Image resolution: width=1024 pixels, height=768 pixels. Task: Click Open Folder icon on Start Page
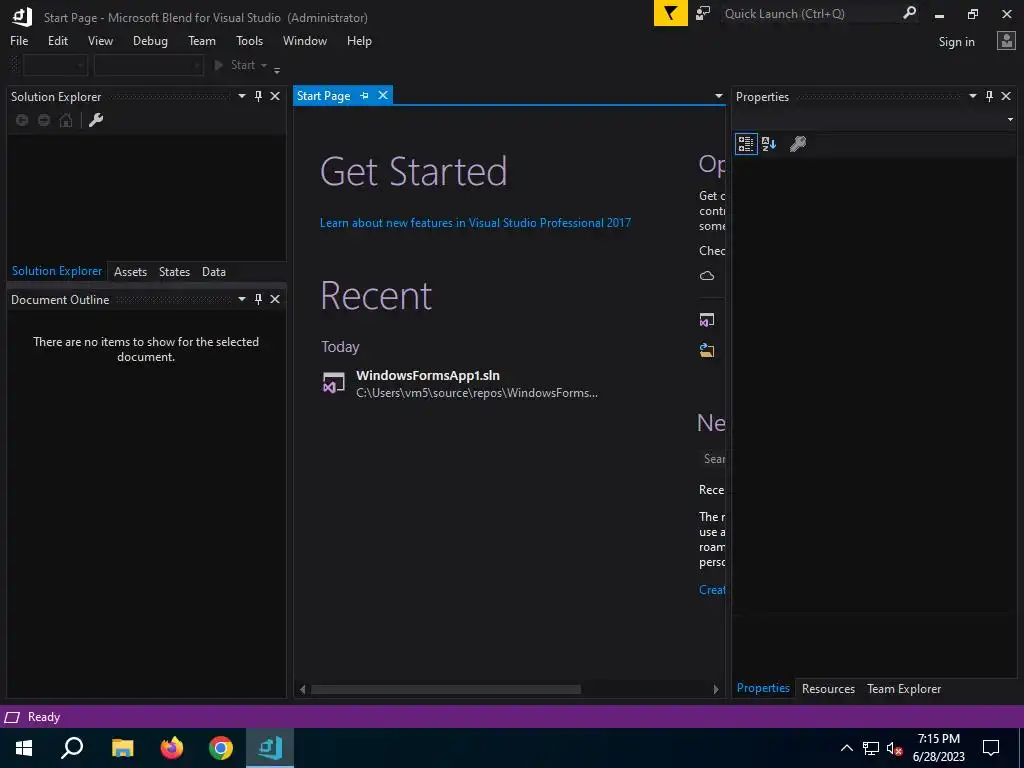pyautogui.click(x=707, y=351)
